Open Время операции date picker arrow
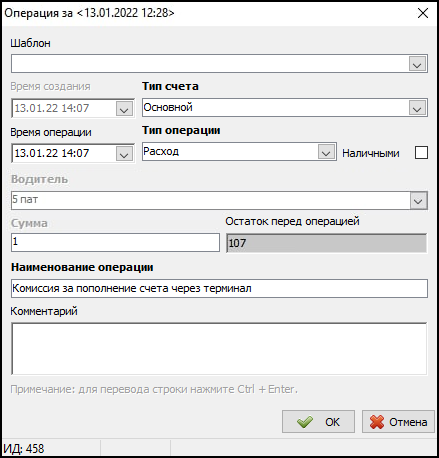 click(x=124, y=154)
